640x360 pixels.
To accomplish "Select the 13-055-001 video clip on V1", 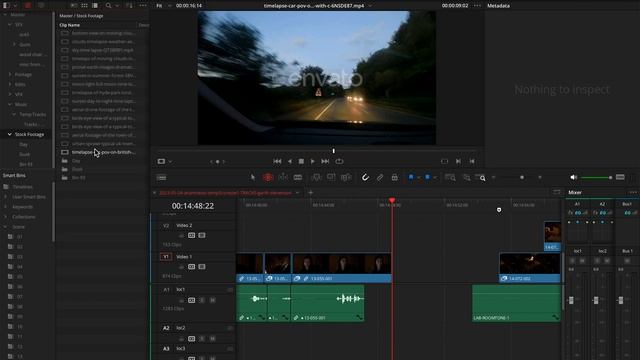I will (x=342, y=267).
